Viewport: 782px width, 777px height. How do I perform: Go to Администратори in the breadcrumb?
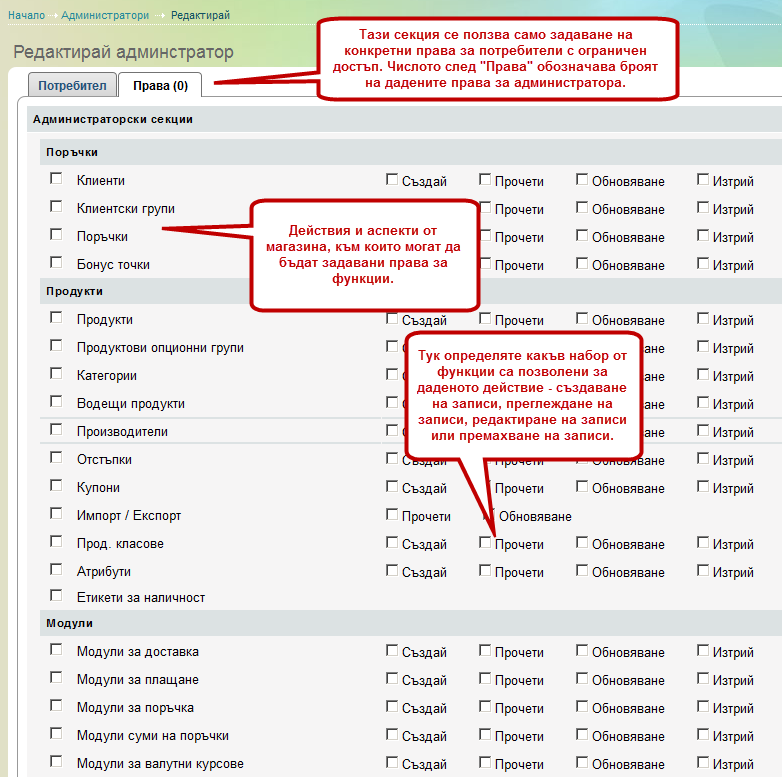click(x=105, y=16)
